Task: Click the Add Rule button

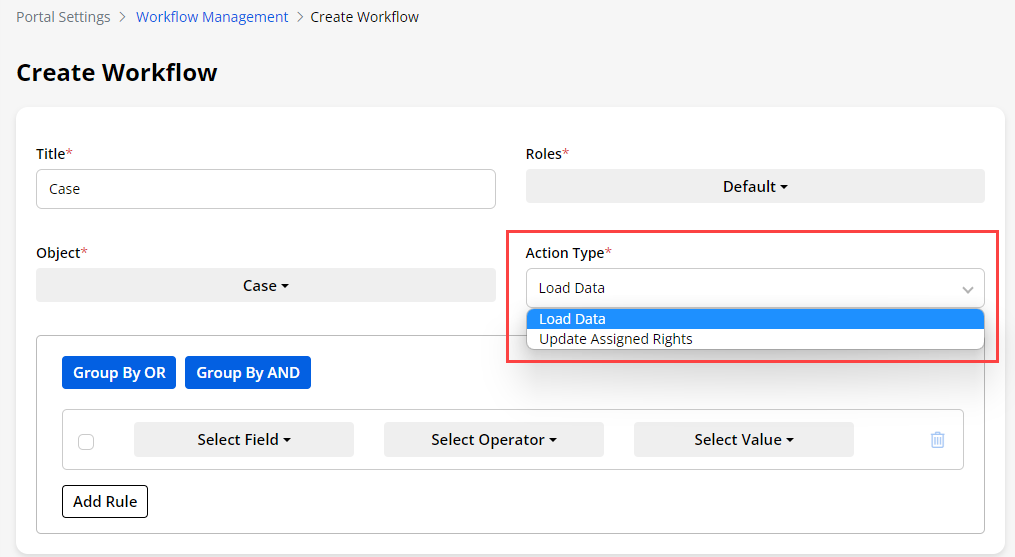Action: [105, 501]
